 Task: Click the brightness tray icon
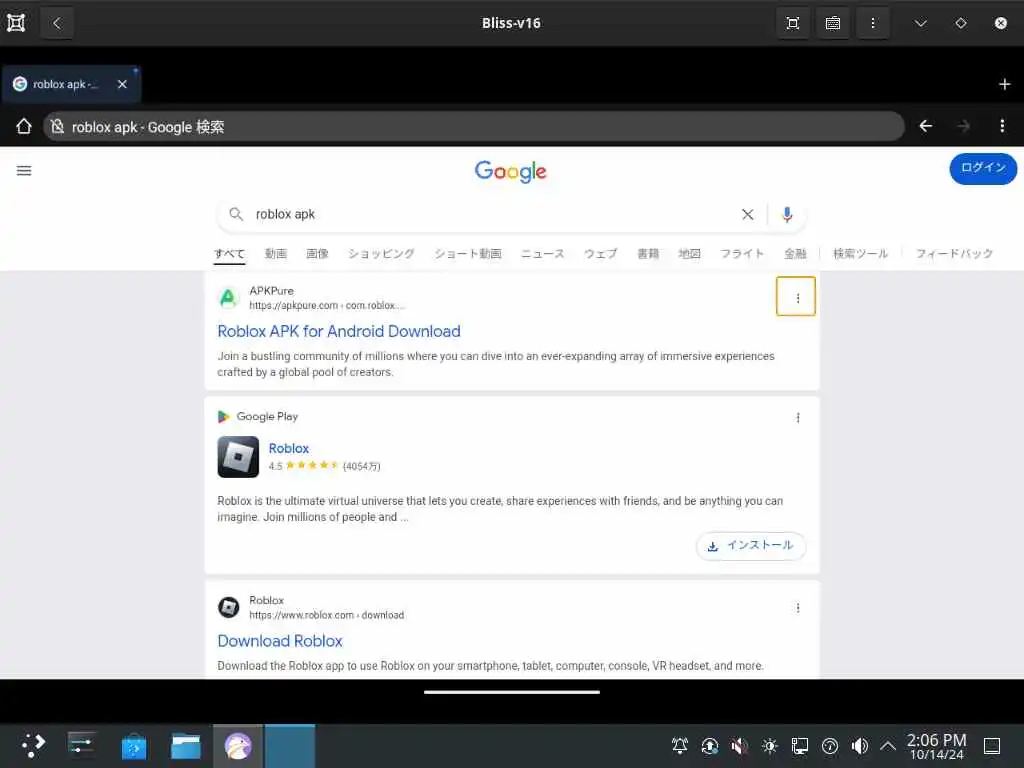click(770, 746)
